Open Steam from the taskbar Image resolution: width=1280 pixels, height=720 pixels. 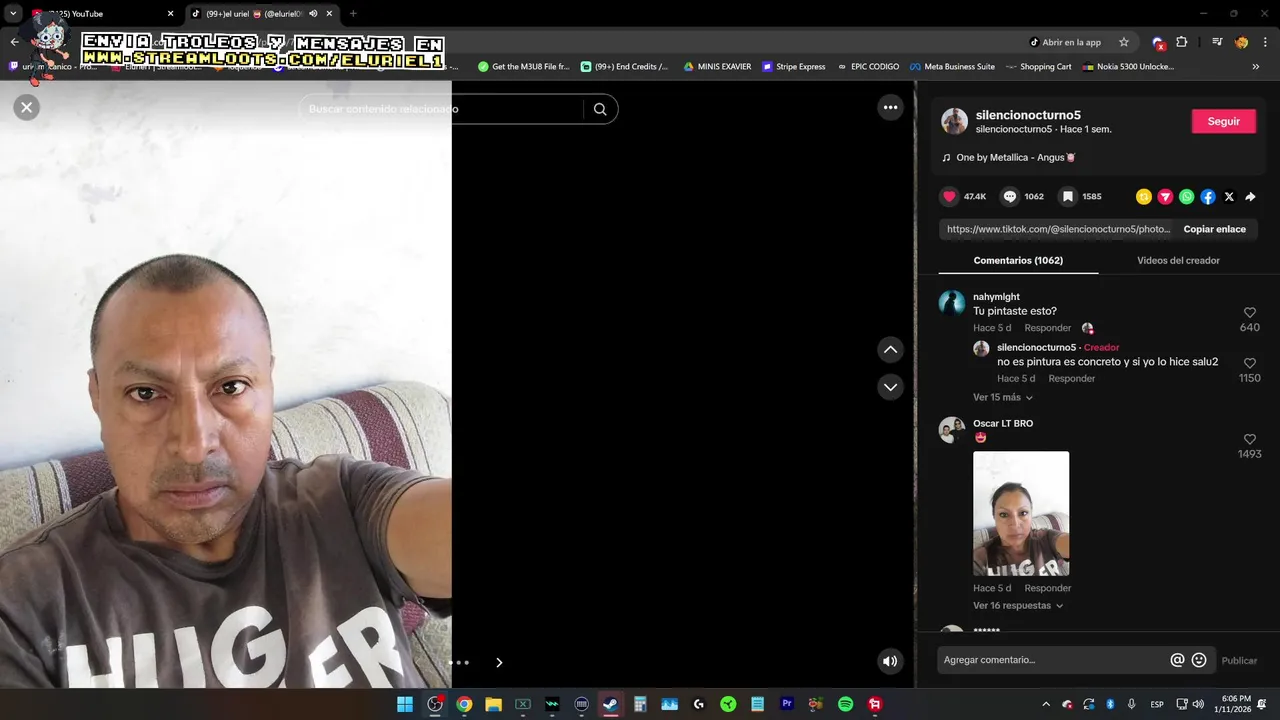tap(610, 704)
